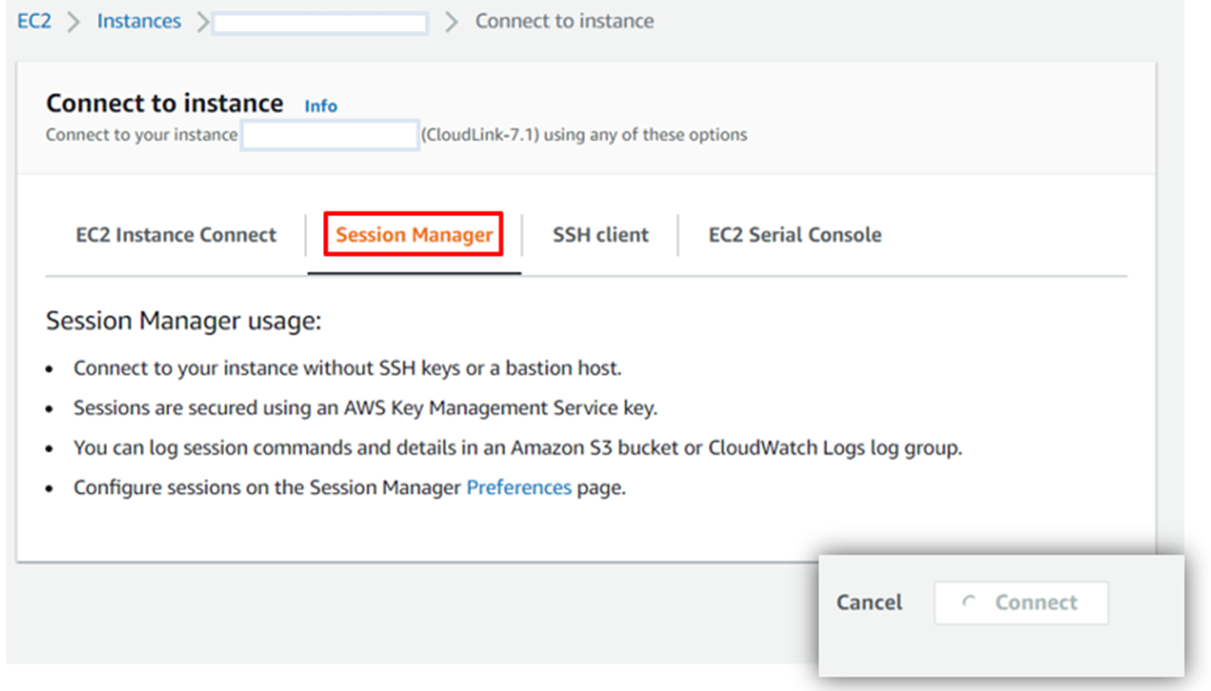Click the instance ID field in the breadcrumb
1211x691 pixels.
click(x=320, y=21)
